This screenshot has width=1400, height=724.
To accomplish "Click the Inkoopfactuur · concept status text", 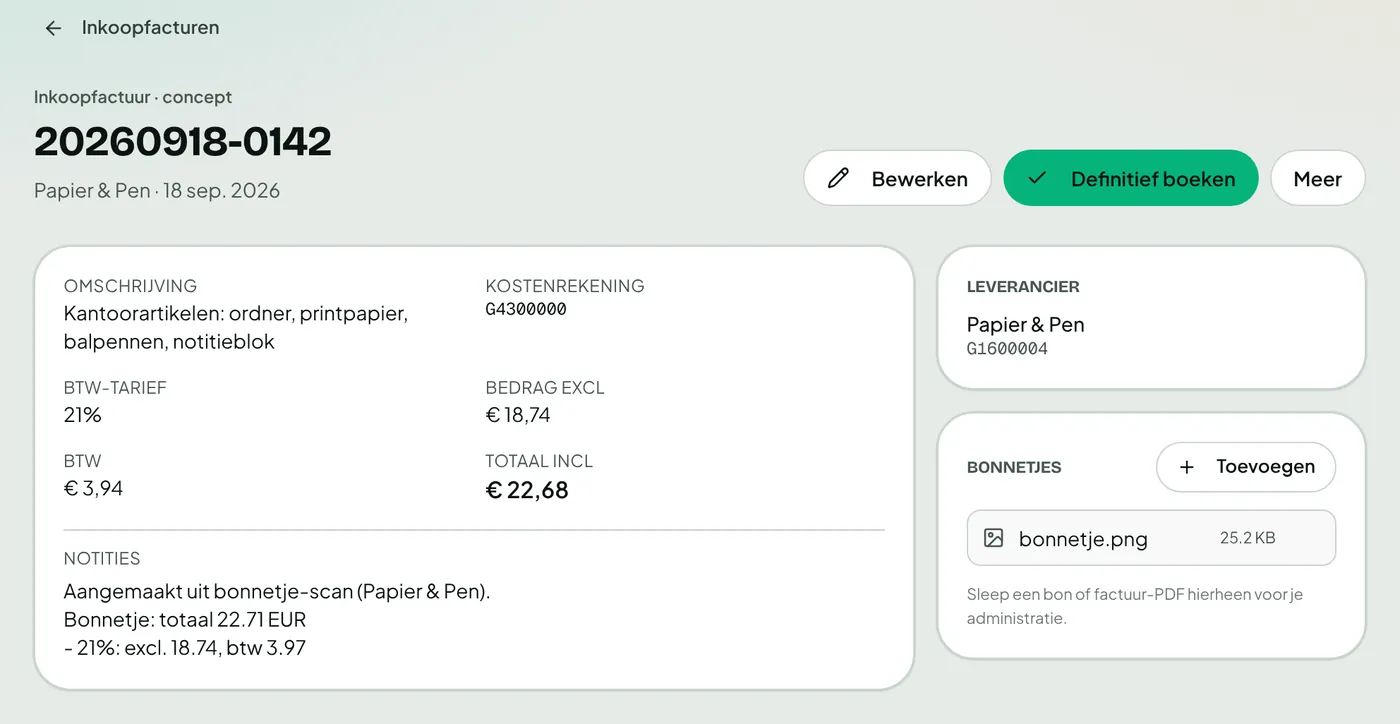I will coord(133,97).
